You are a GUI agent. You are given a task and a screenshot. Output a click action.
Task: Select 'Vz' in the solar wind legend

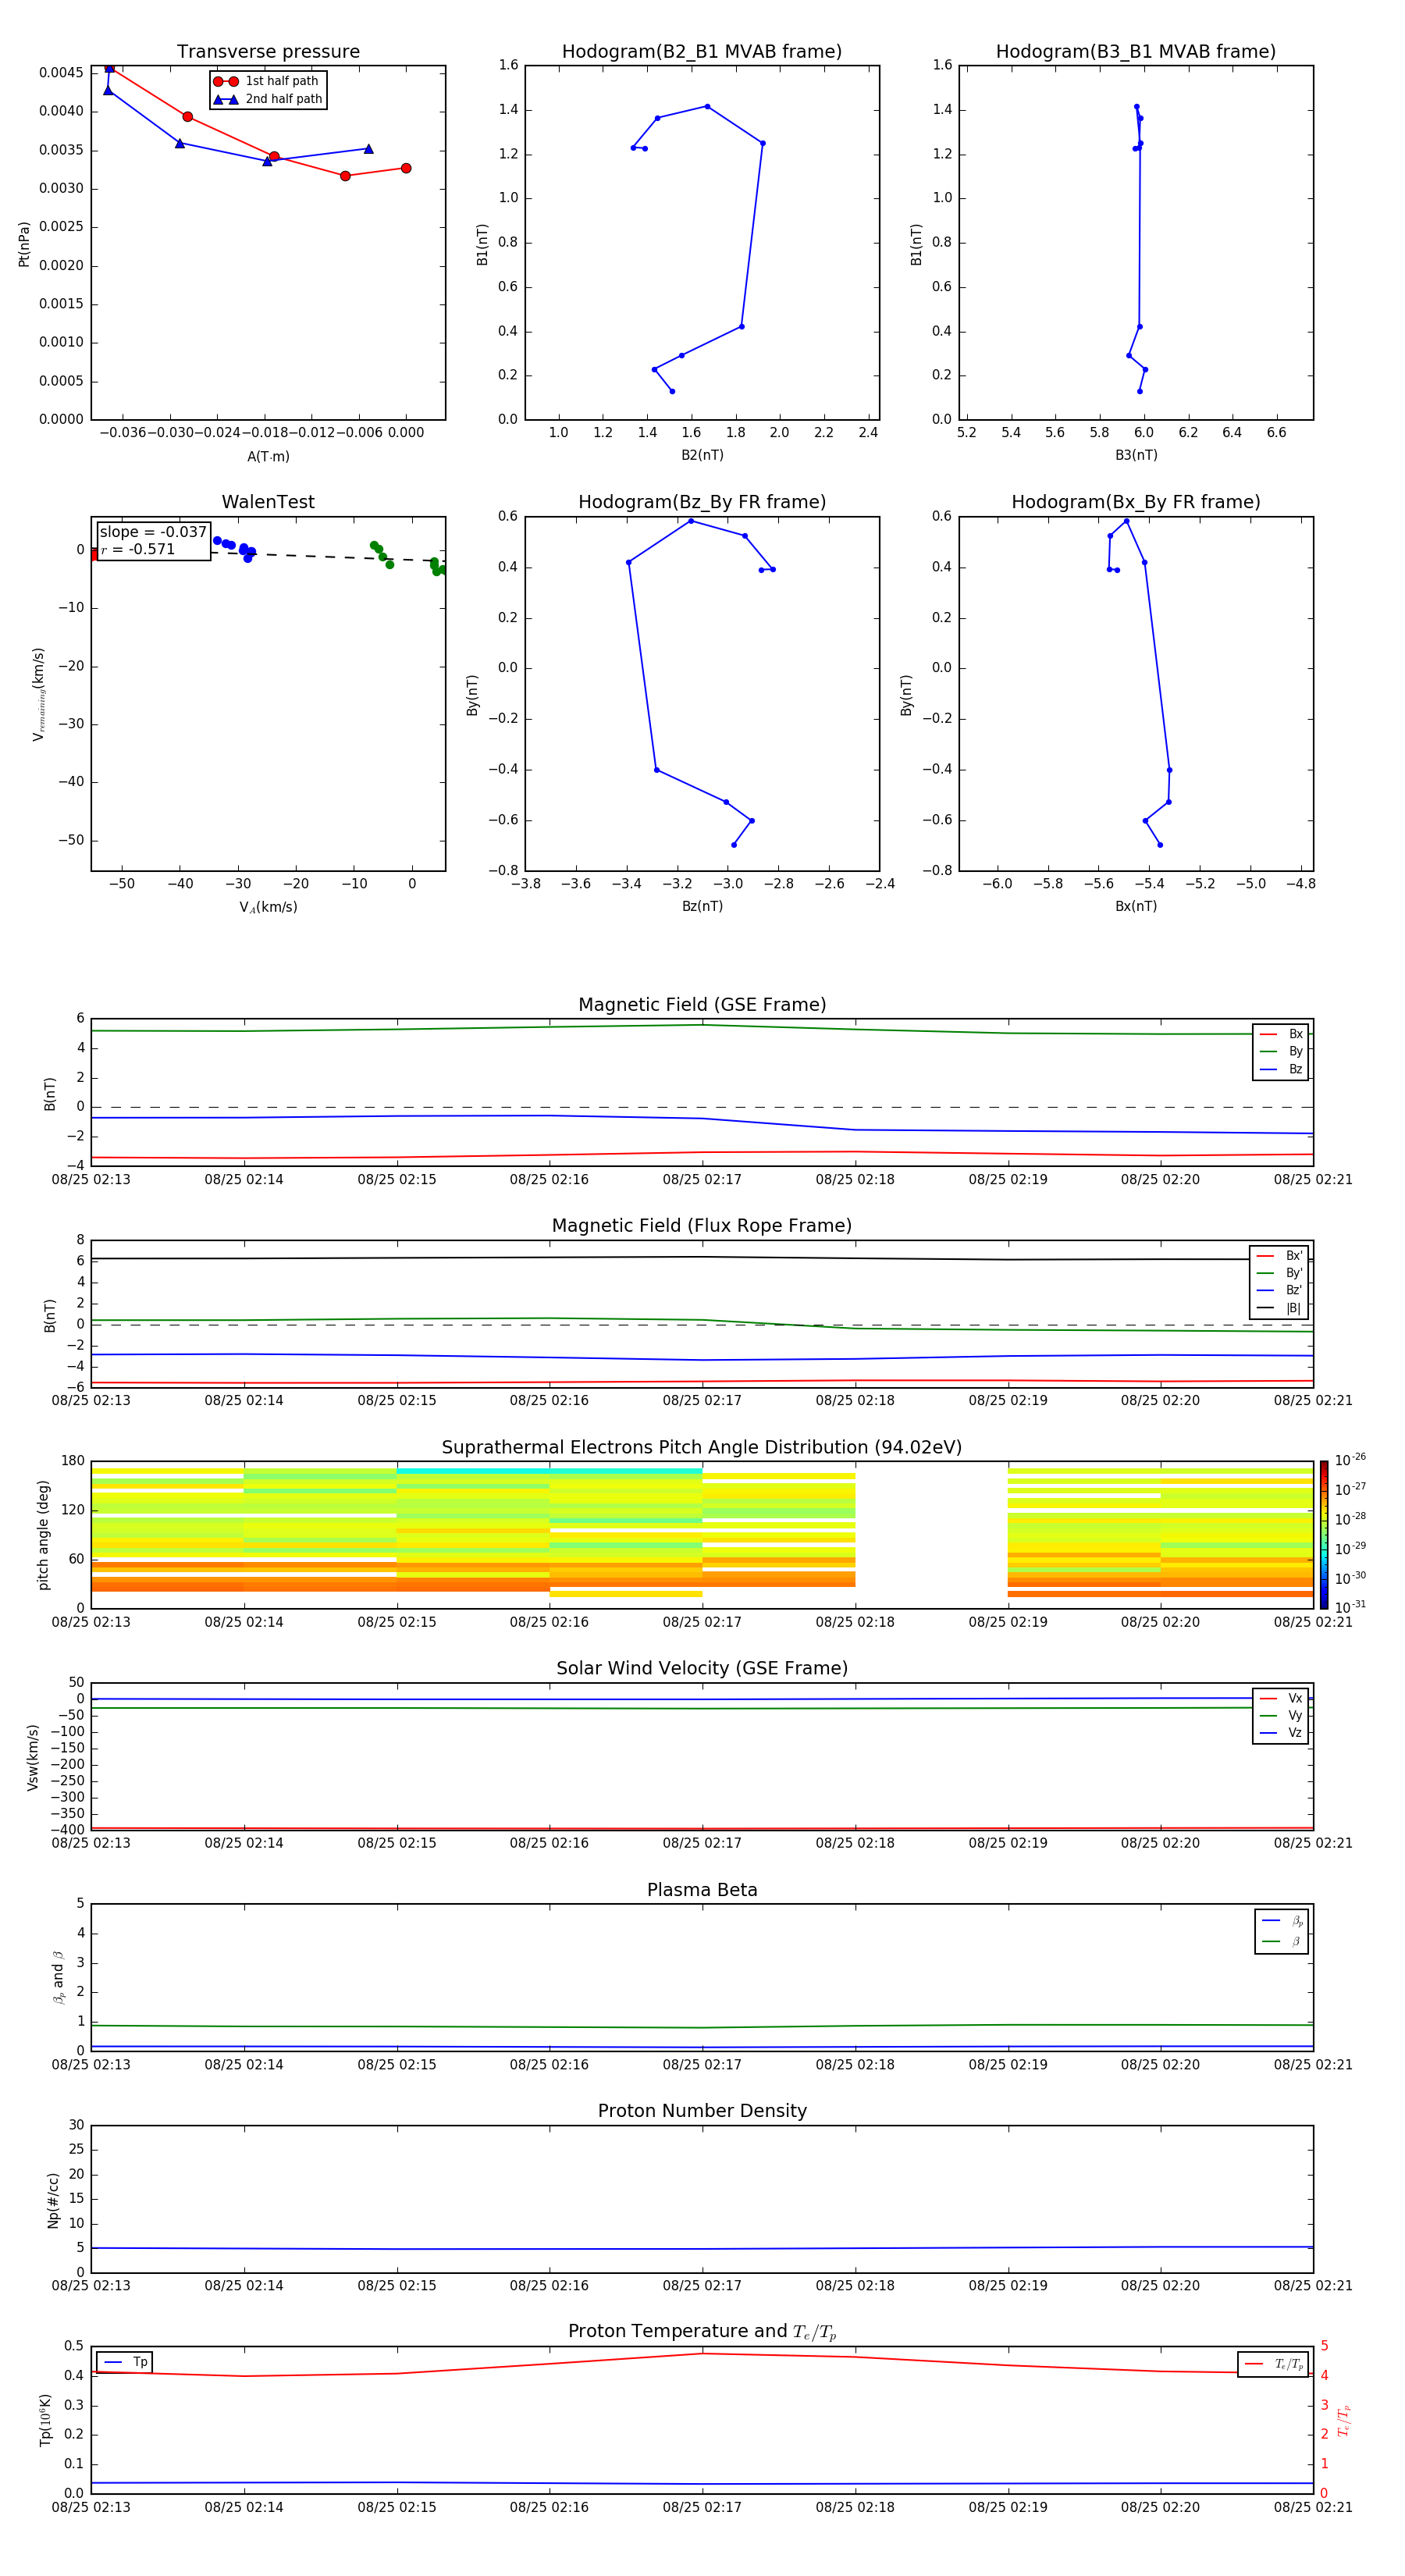point(1281,1732)
